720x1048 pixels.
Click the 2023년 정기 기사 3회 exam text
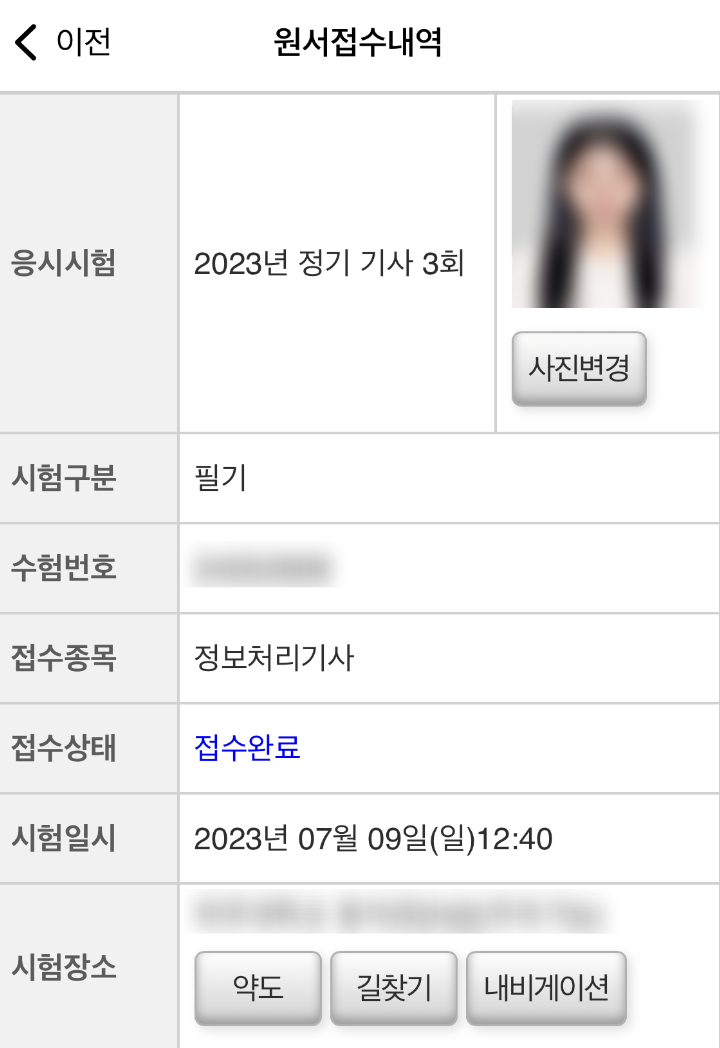click(329, 263)
